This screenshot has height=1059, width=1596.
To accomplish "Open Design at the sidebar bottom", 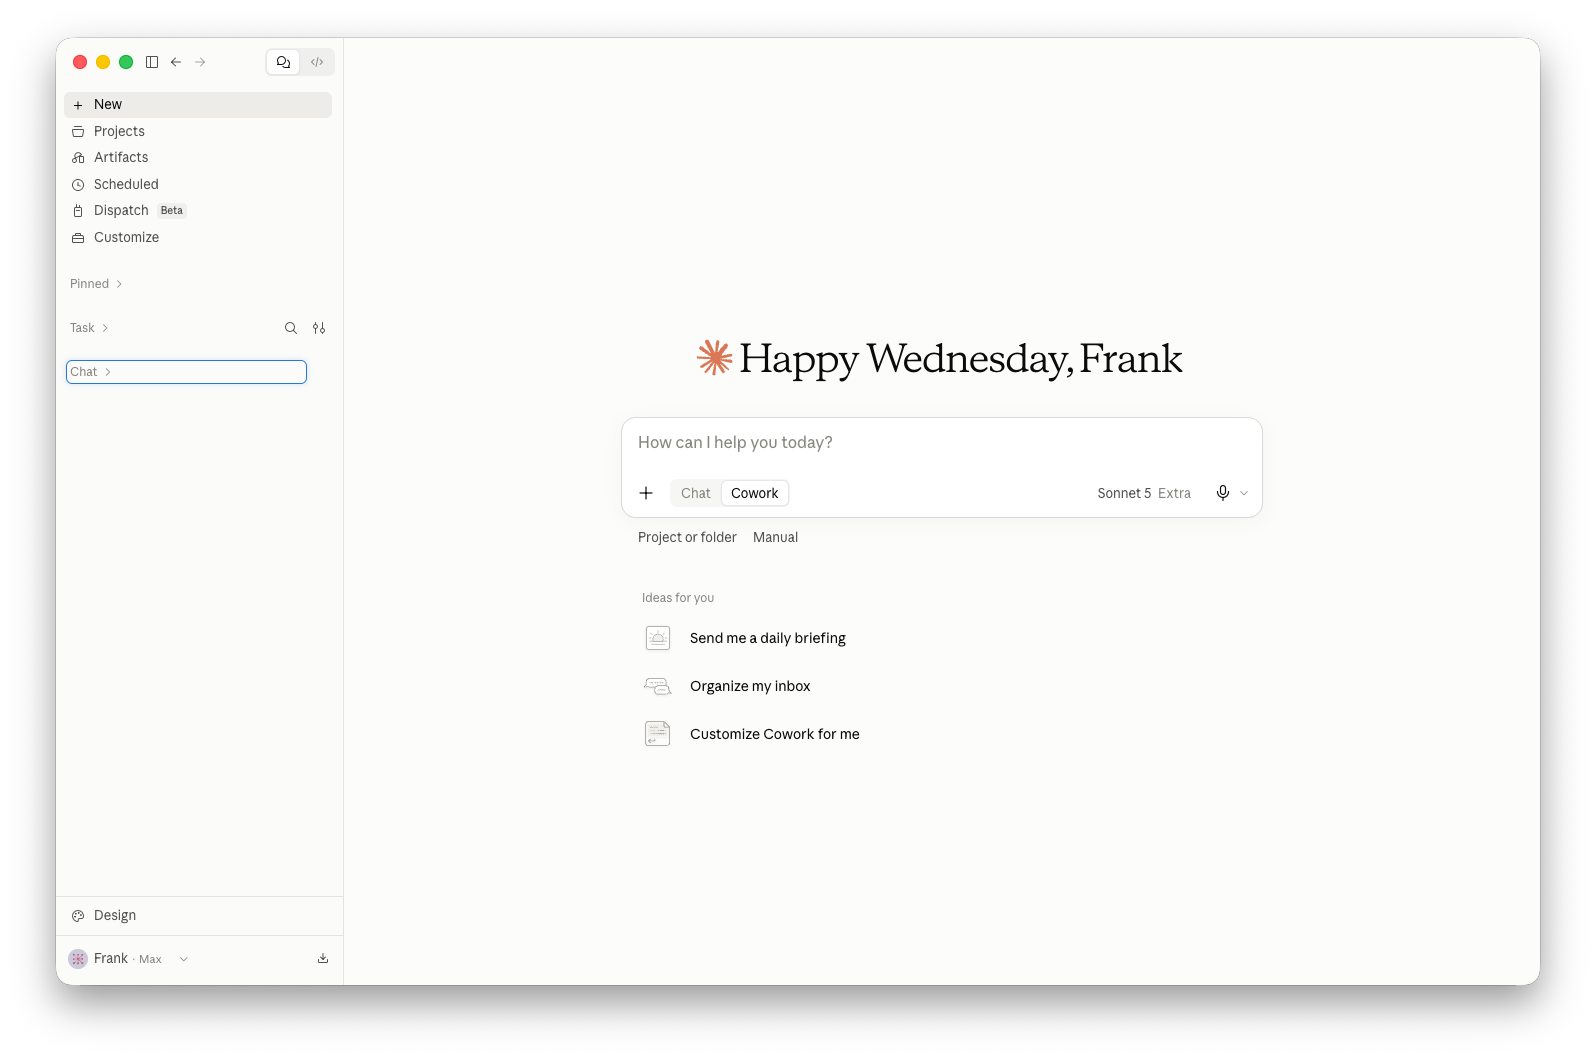I will pos(200,916).
